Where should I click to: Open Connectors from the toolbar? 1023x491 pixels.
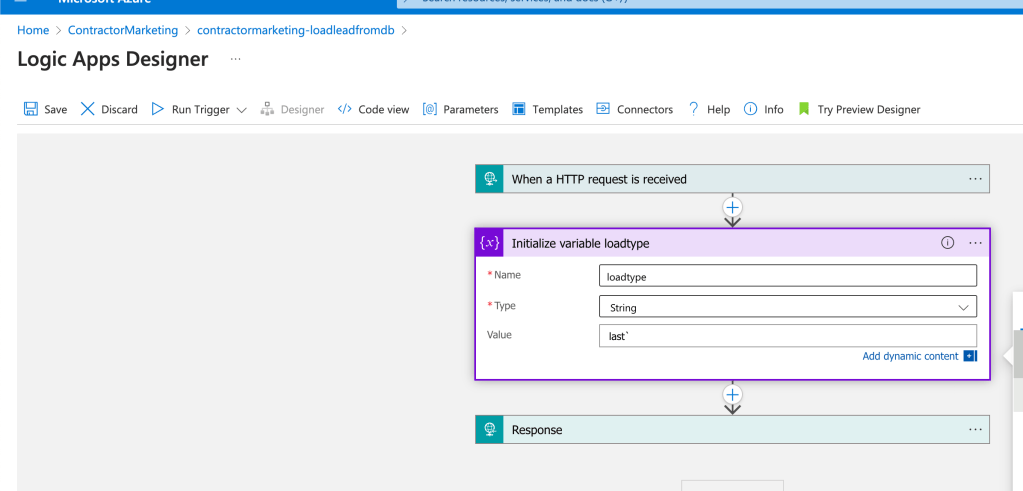pyautogui.click(x=645, y=110)
